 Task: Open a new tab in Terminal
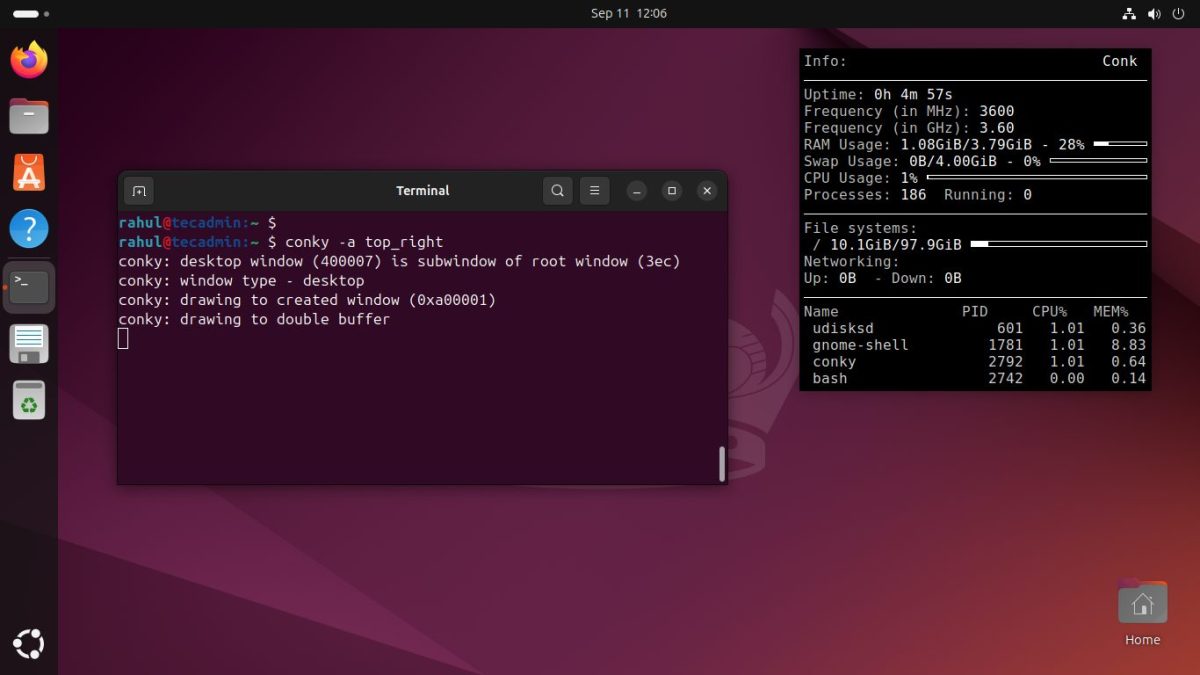coord(139,191)
